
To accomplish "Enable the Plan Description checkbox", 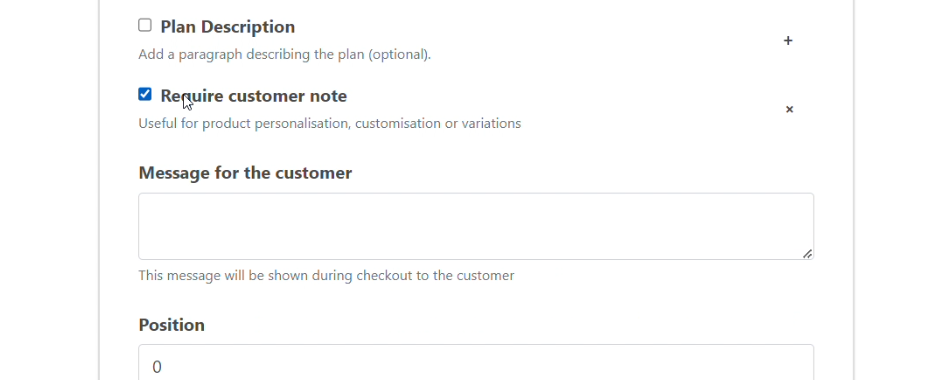I will [x=144, y=25].
